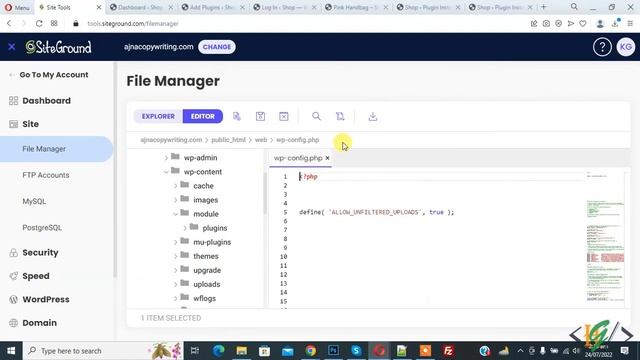Expand the images folder chevron

click(x=176, y=200)
